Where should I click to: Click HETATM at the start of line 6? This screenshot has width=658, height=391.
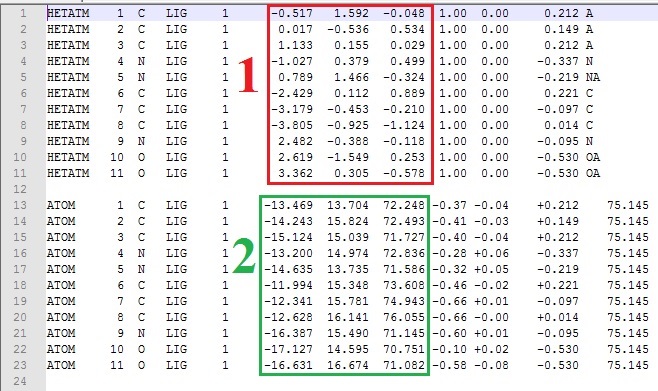[x=68, y=93]
